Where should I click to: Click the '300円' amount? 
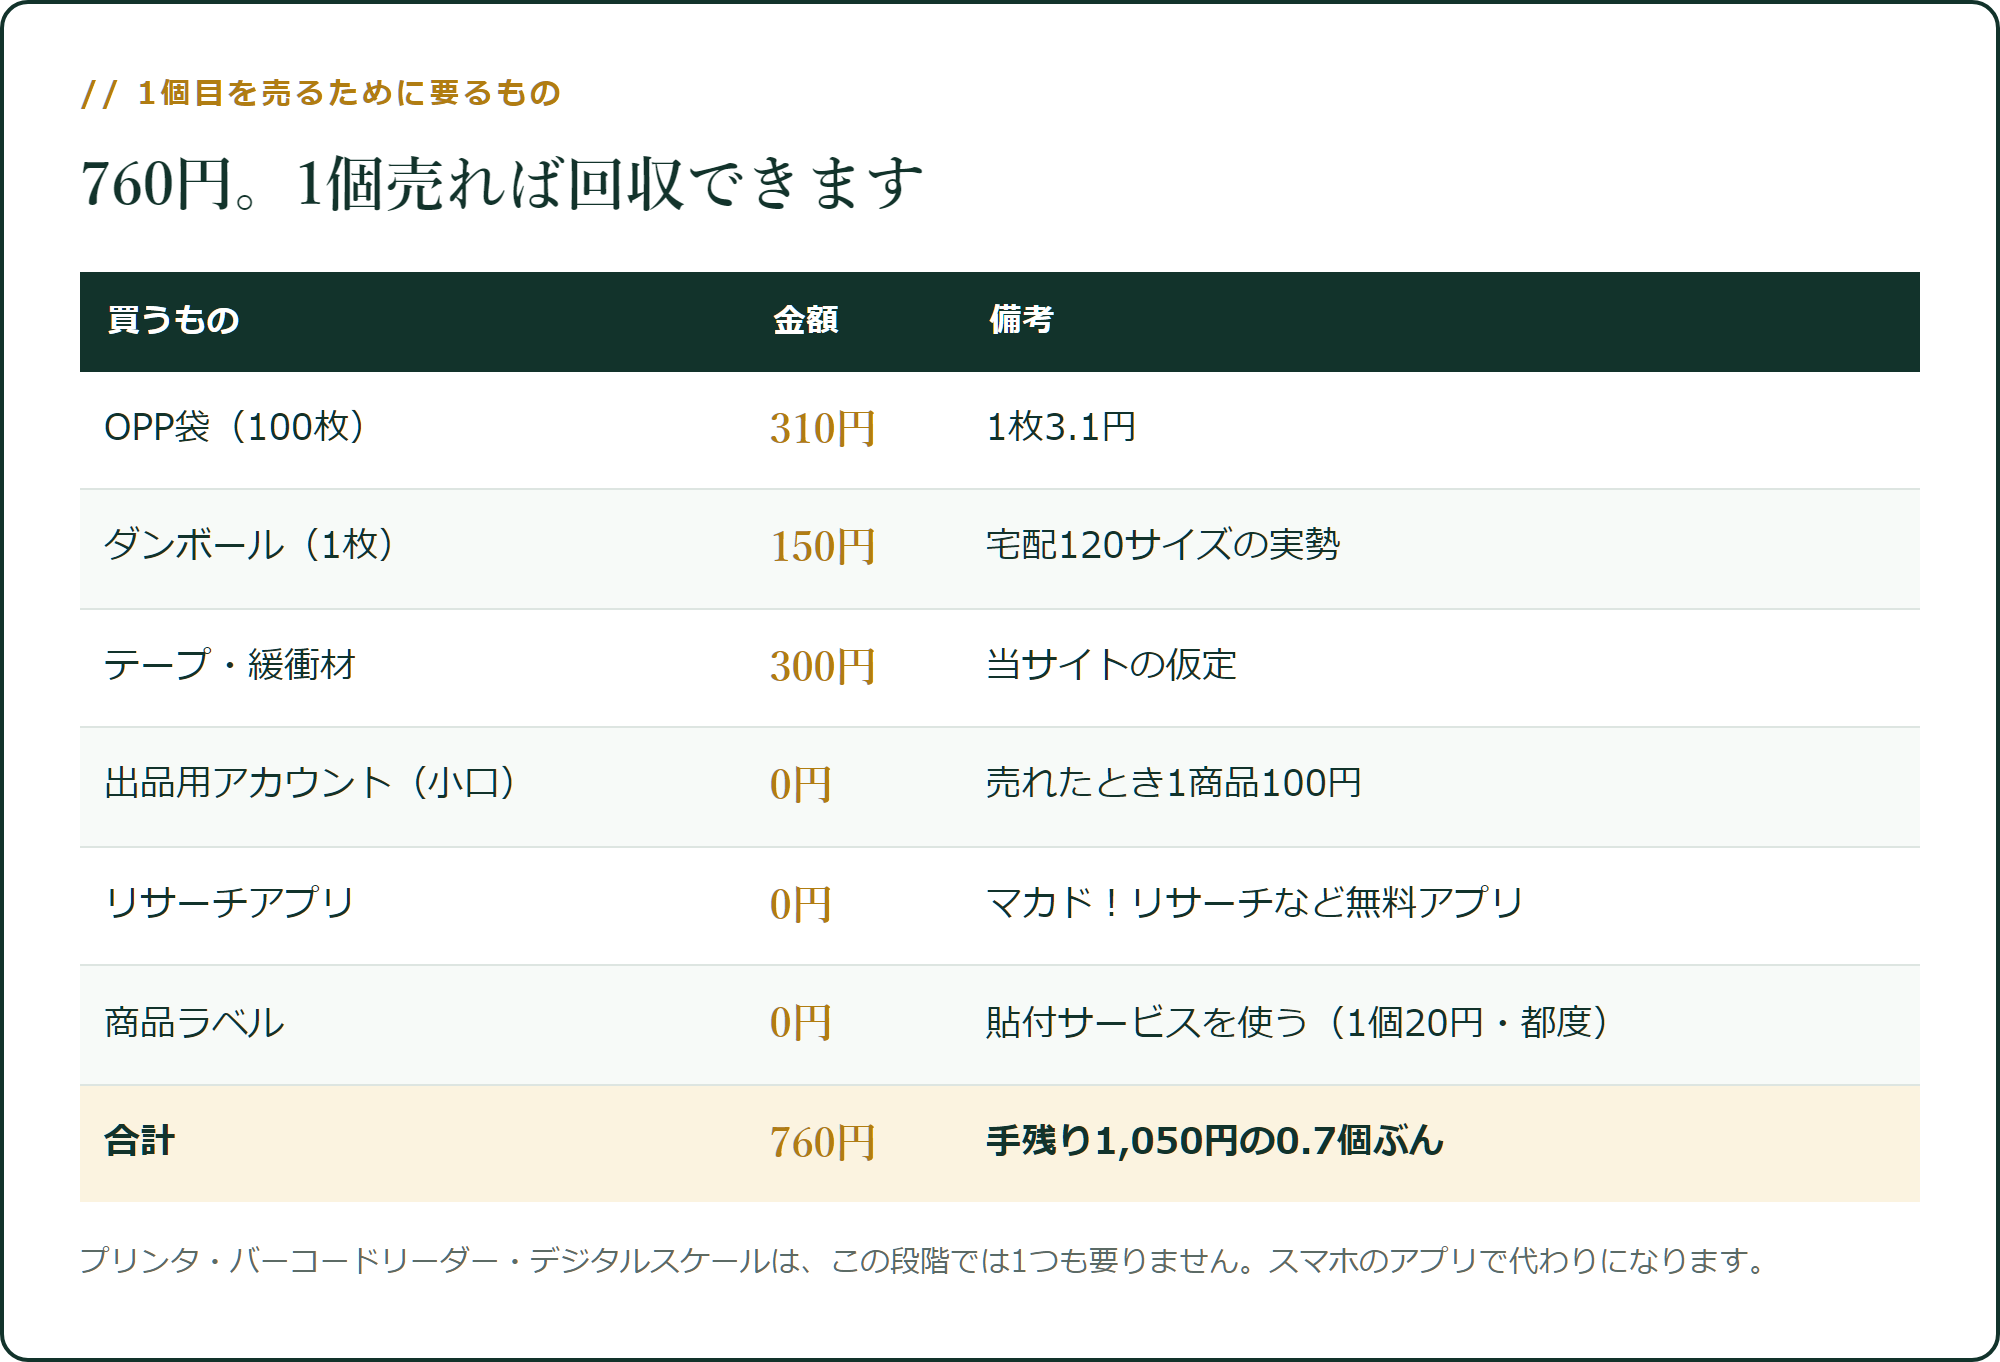tap(822, 667)
